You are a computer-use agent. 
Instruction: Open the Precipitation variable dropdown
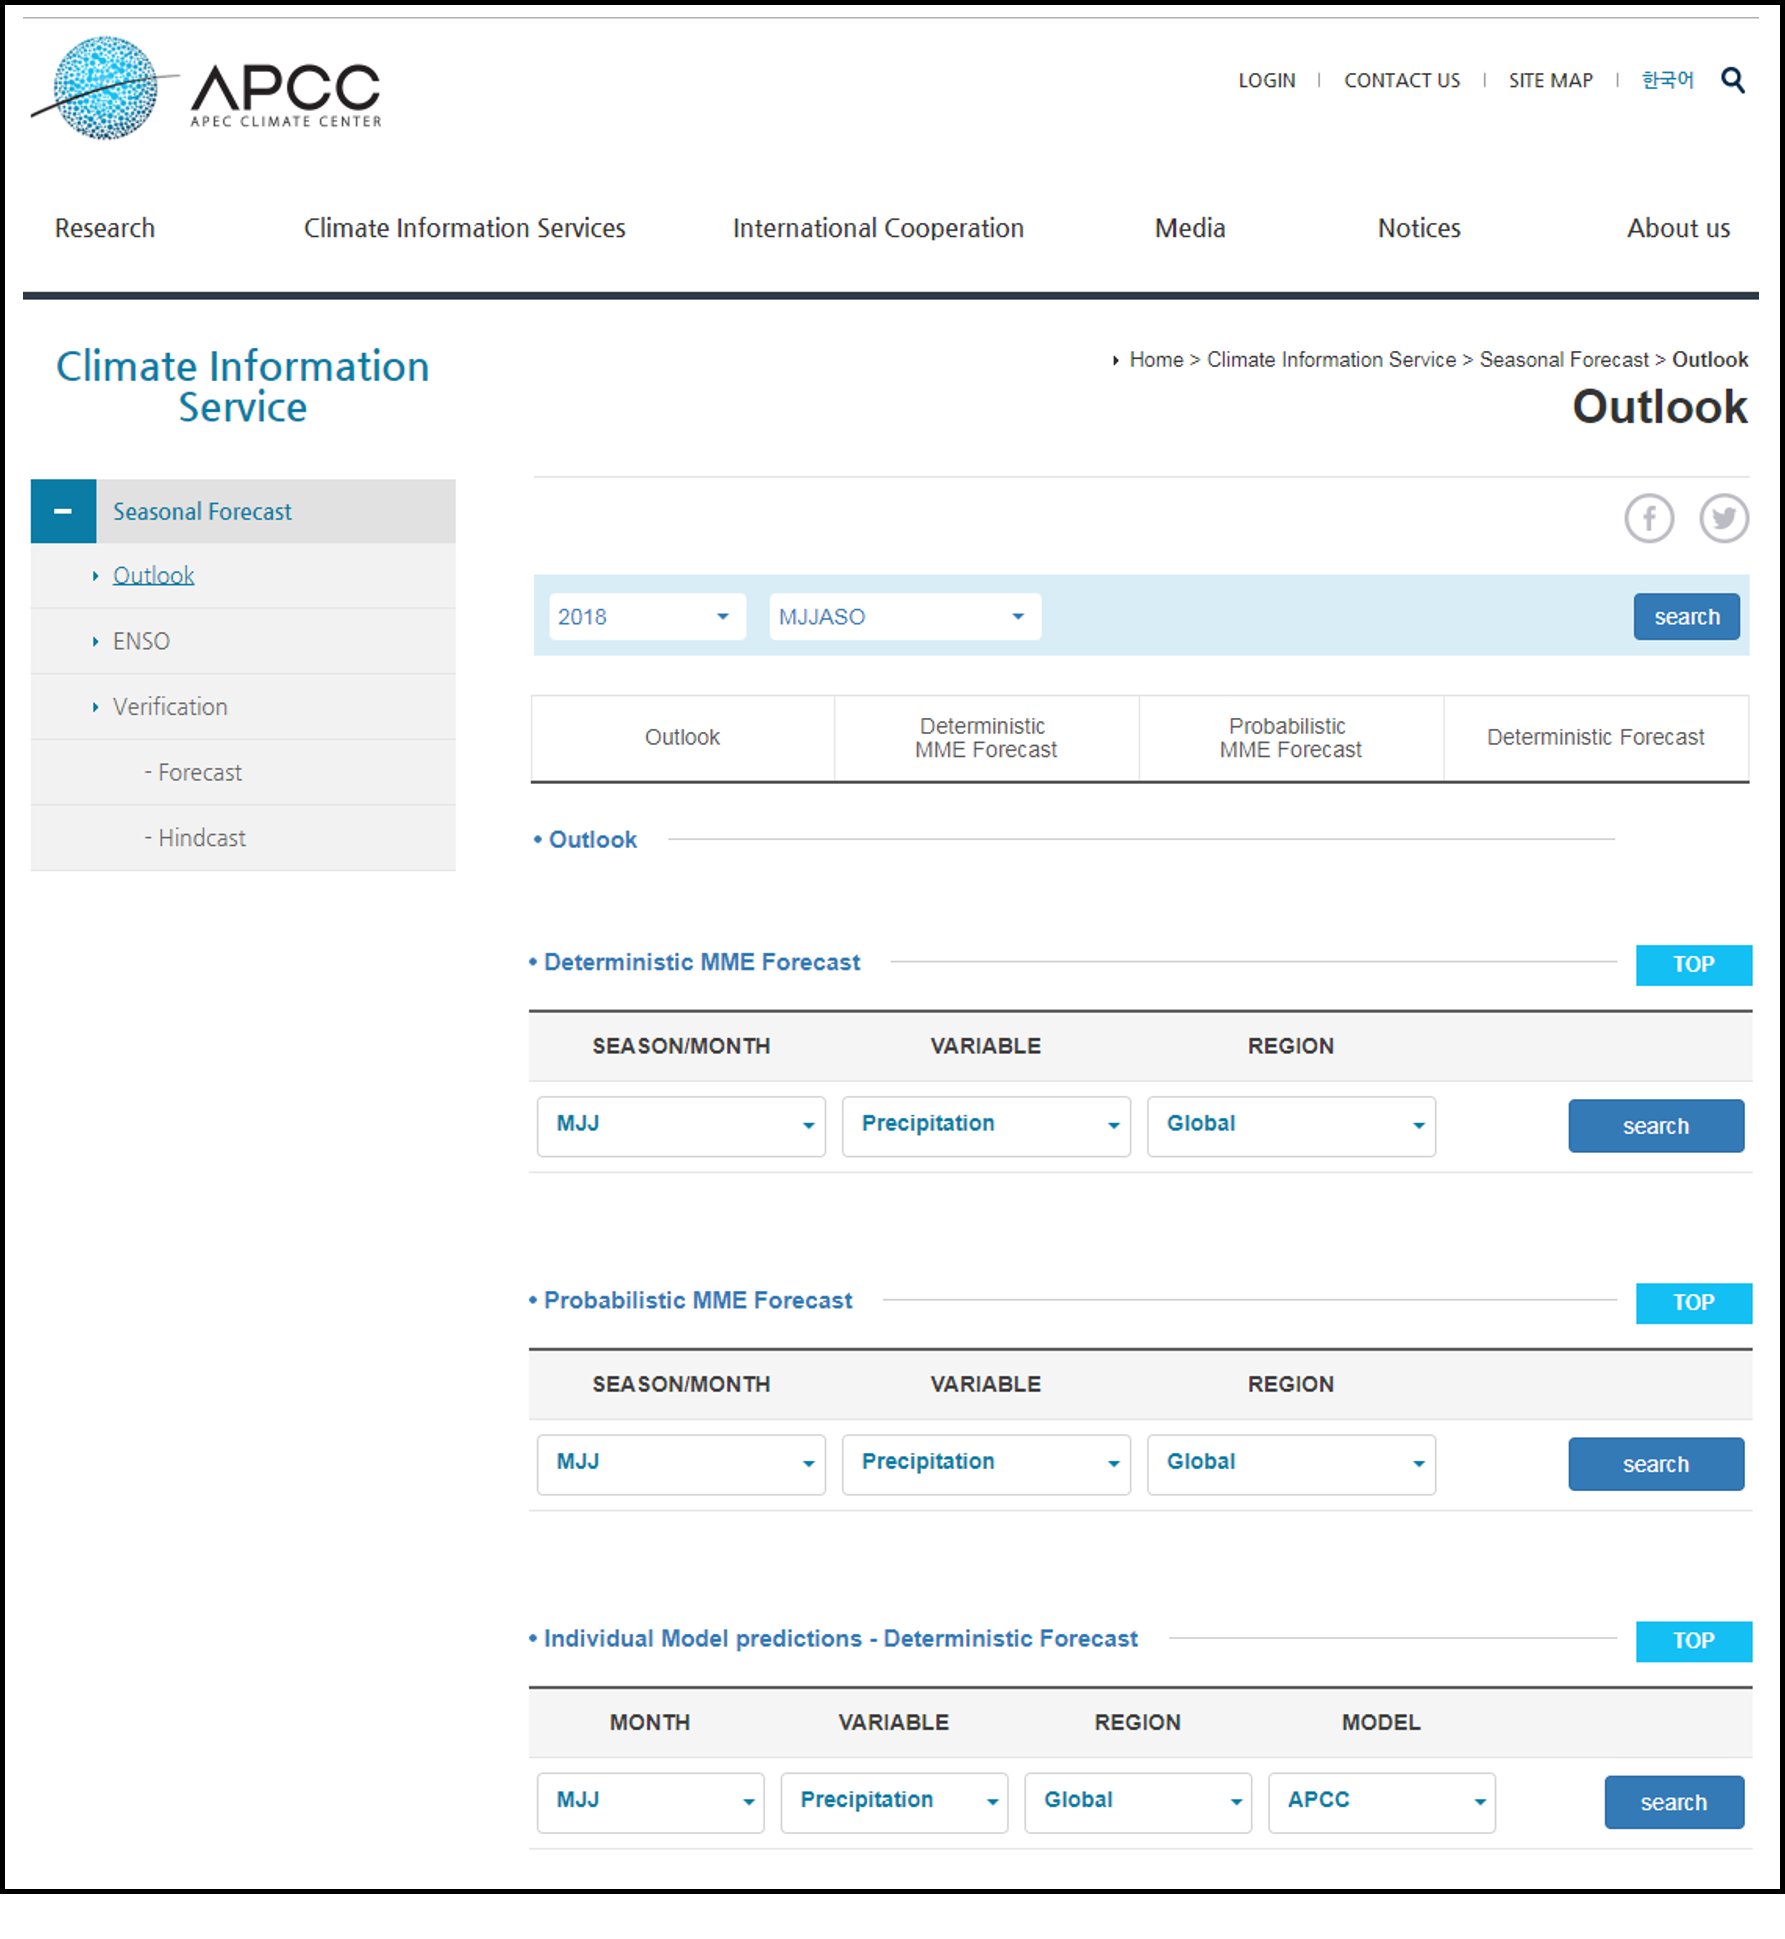click(986, 1125)
